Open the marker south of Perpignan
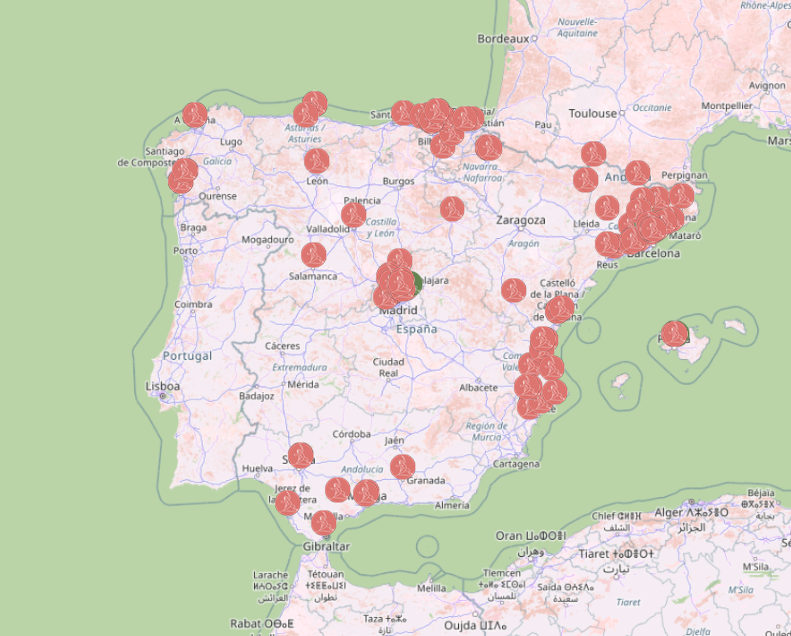 coord(681,195)
